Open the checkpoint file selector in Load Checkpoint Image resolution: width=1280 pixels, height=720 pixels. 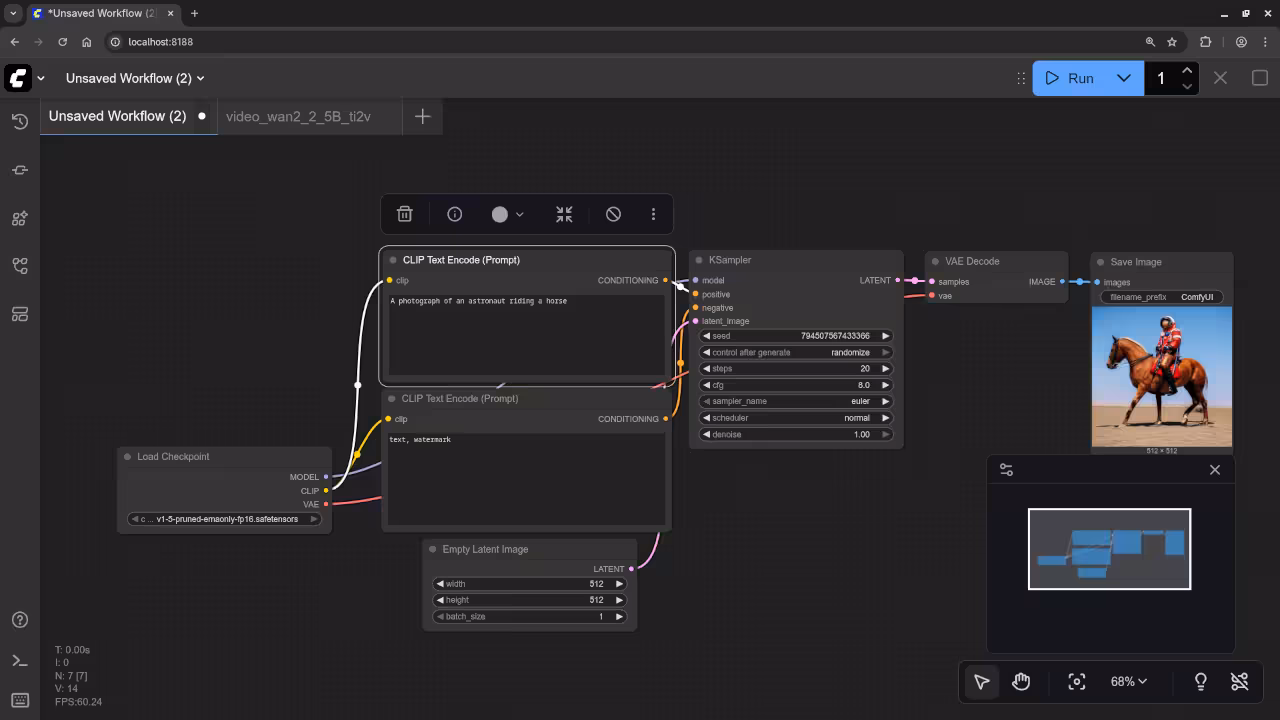(x=224, y=519)
